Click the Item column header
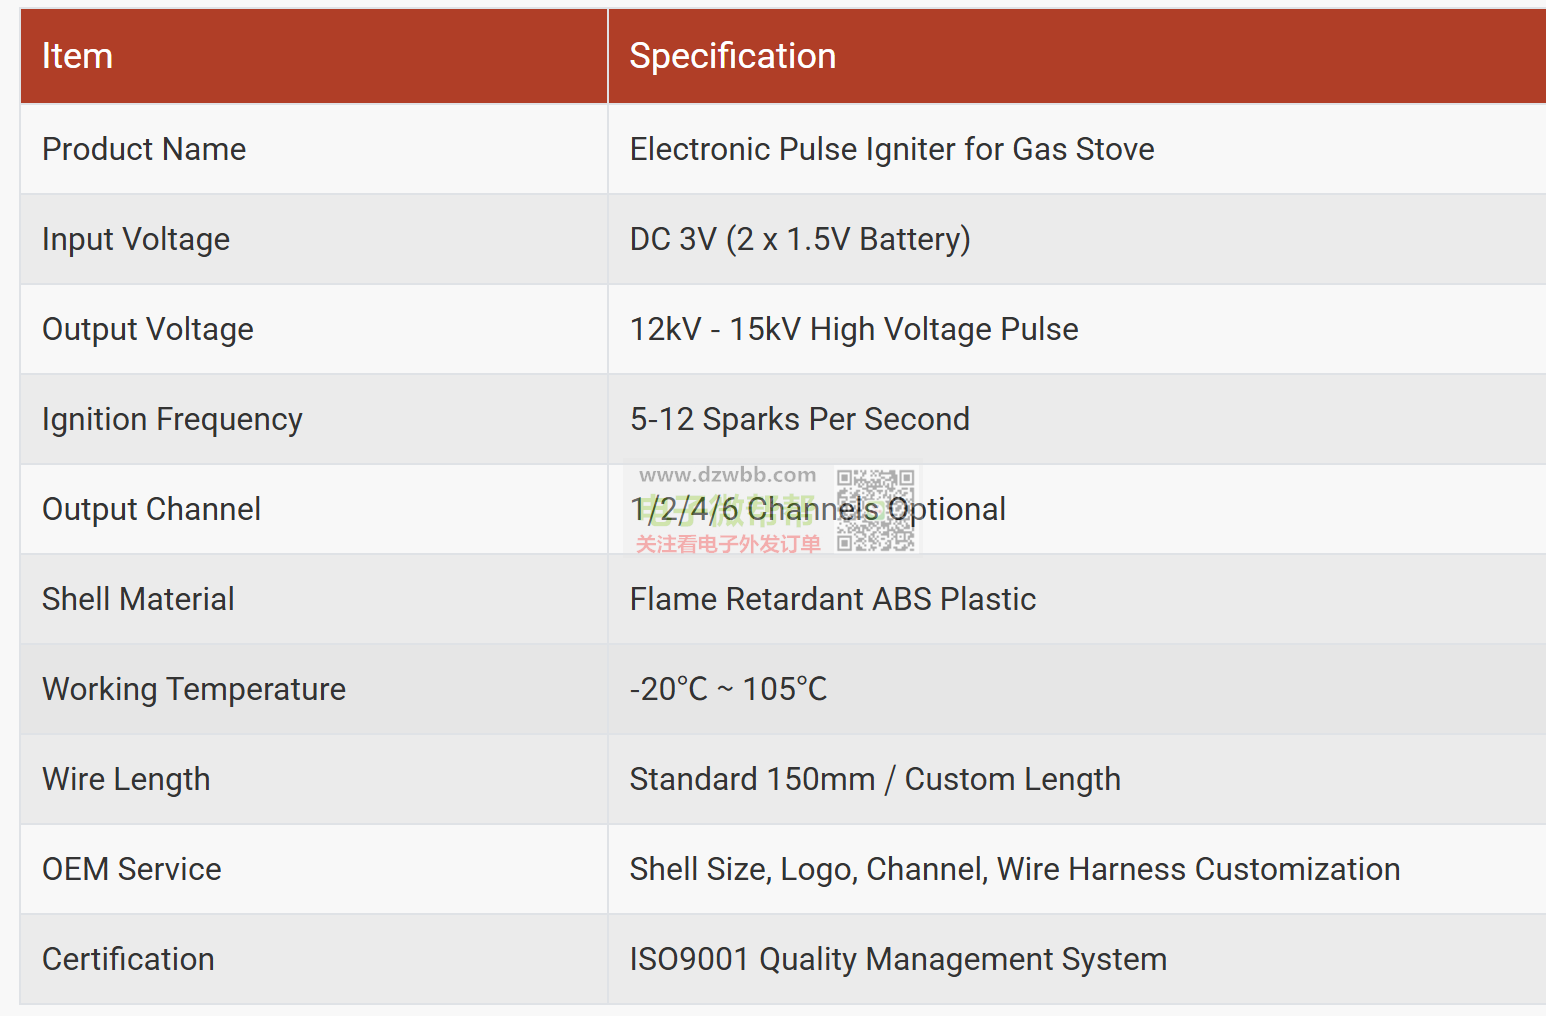Image resolution: width=1546 pixels, height=1016 pixels. (x=77, y=56)
